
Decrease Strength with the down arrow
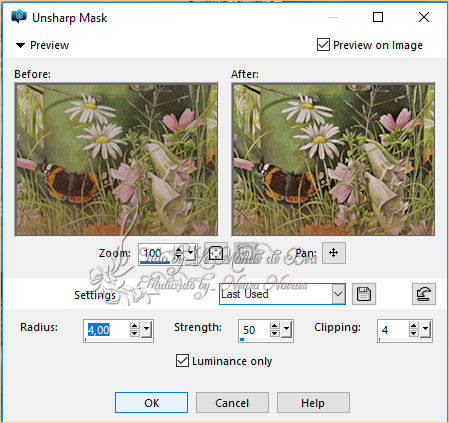[274, 334]
